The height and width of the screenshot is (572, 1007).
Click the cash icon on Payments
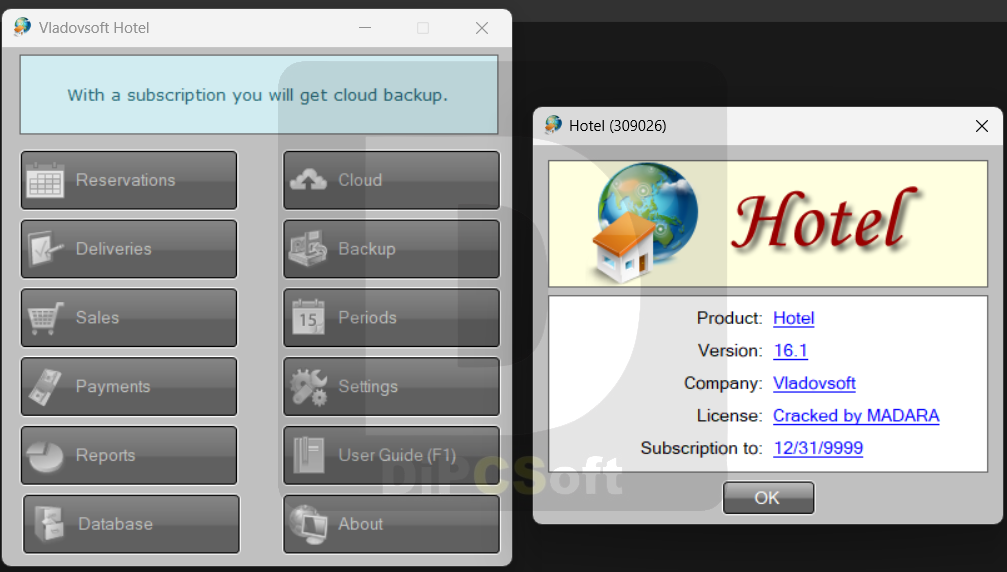[45, 386]
